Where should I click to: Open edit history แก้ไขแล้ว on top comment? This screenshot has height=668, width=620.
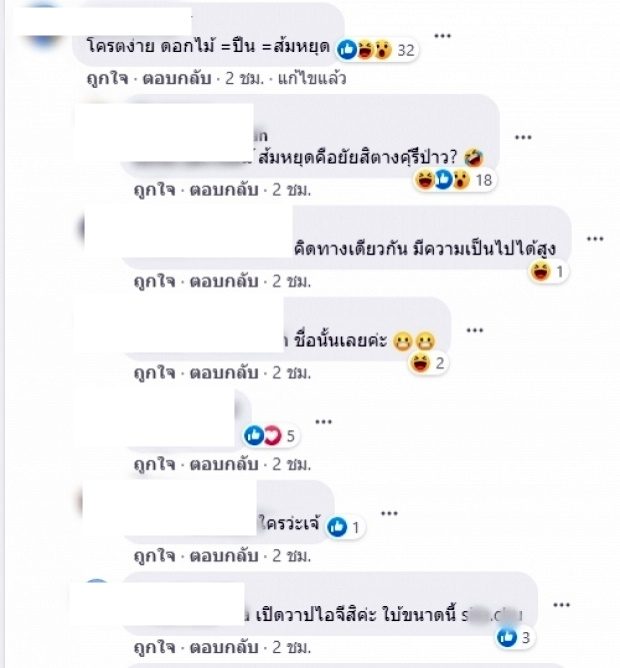pyautogui.click(x=312, y=79)
